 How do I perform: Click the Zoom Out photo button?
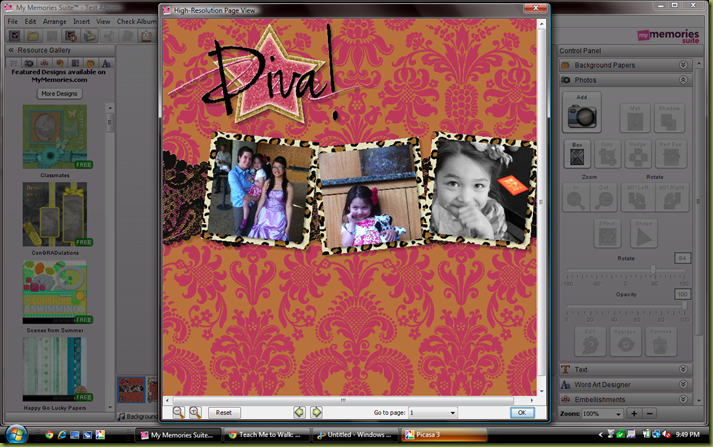click(603, 197)
